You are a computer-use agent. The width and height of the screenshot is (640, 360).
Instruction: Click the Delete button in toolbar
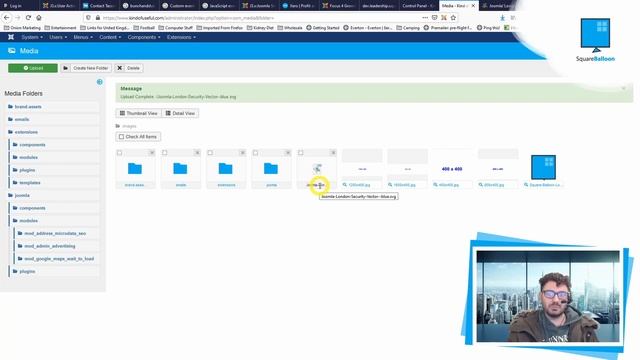[x=129, y=68]
